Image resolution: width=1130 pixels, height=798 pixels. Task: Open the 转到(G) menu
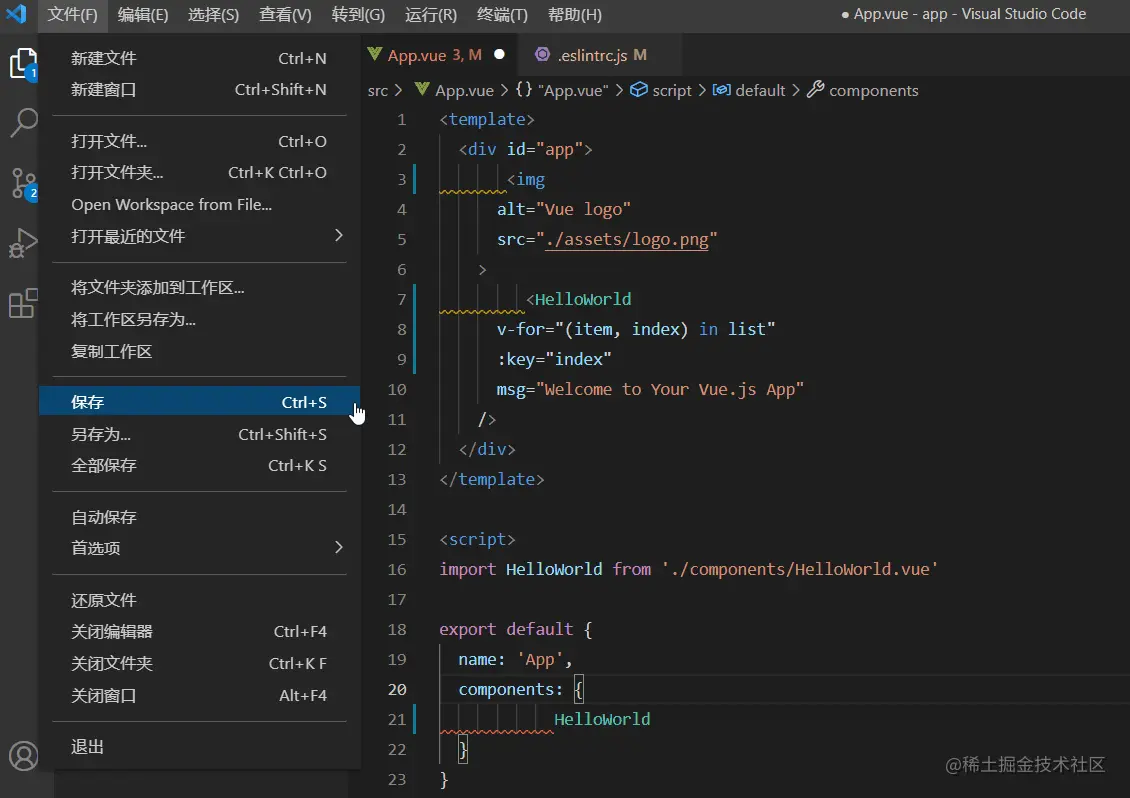coord(358,14)
